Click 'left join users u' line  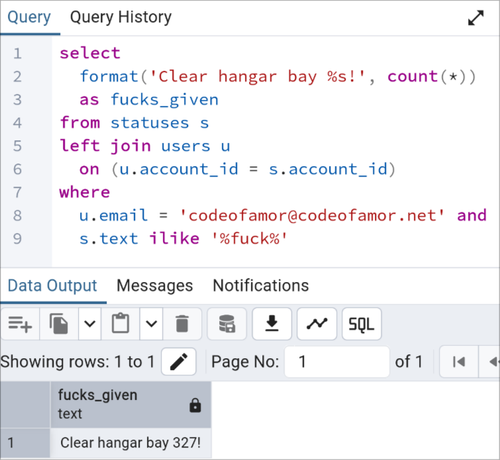(145, 146)
